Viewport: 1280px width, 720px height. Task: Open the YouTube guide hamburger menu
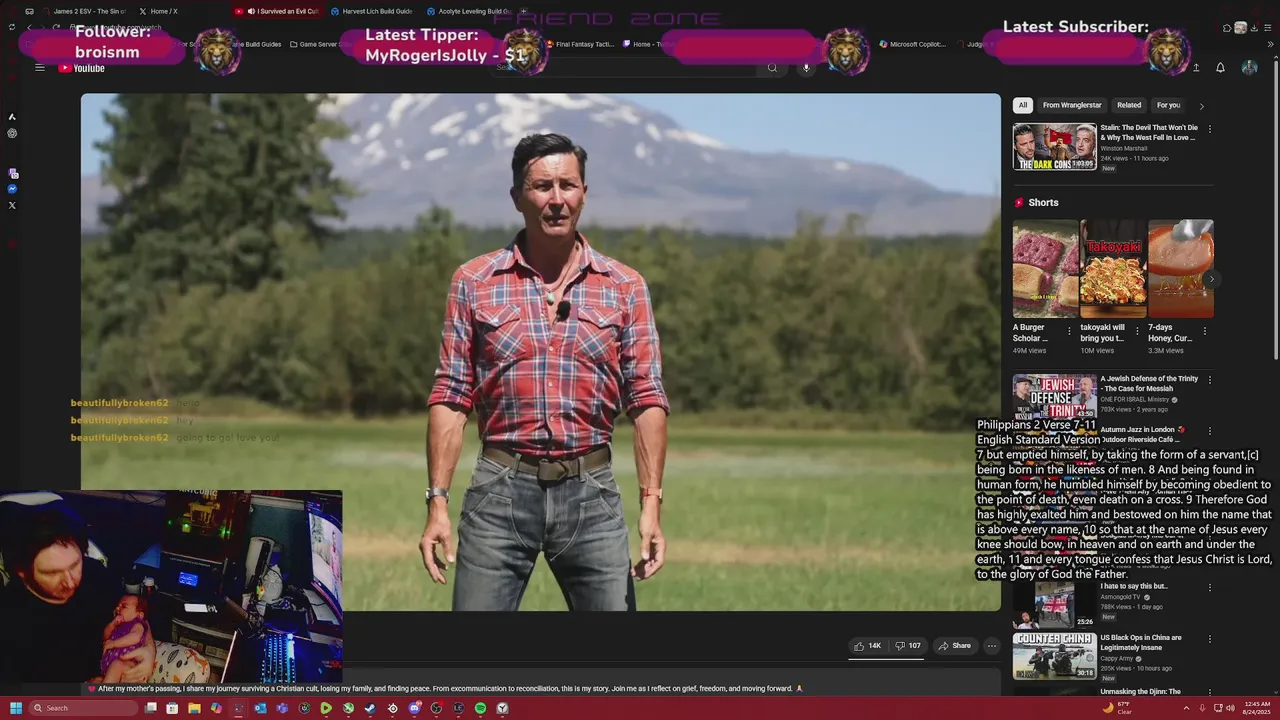(x=40, y=68)
